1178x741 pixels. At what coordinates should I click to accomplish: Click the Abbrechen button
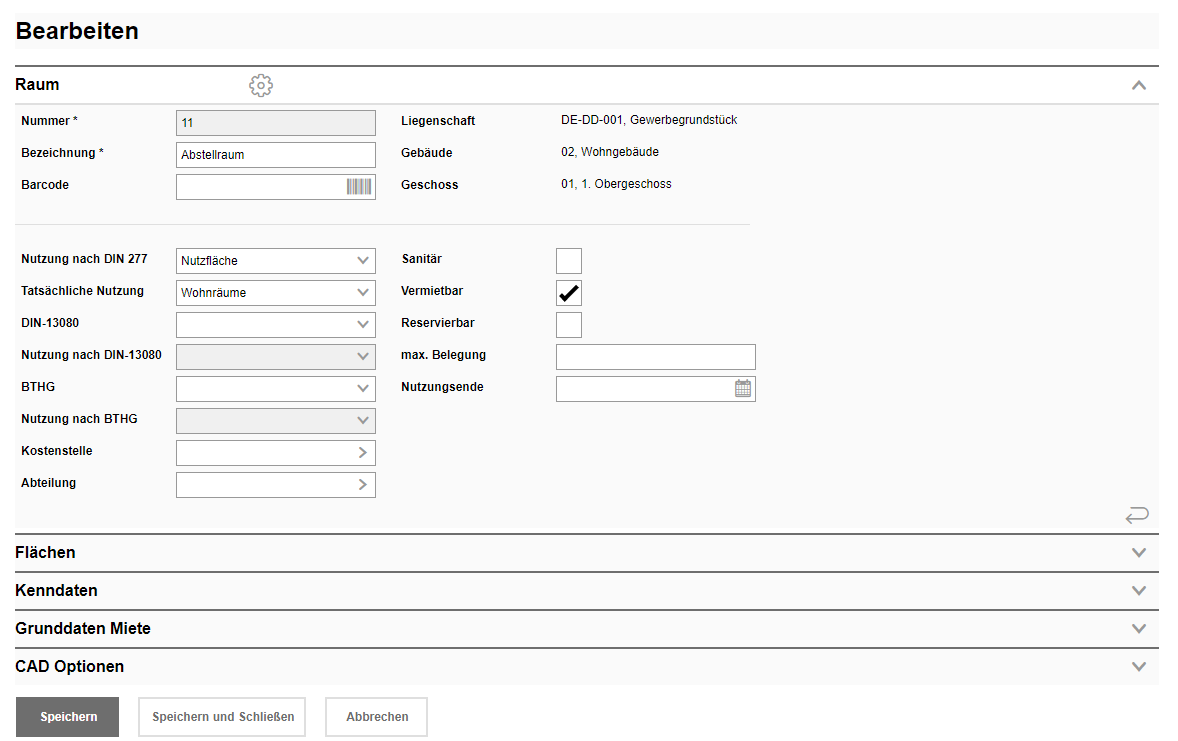click(377, 717)
